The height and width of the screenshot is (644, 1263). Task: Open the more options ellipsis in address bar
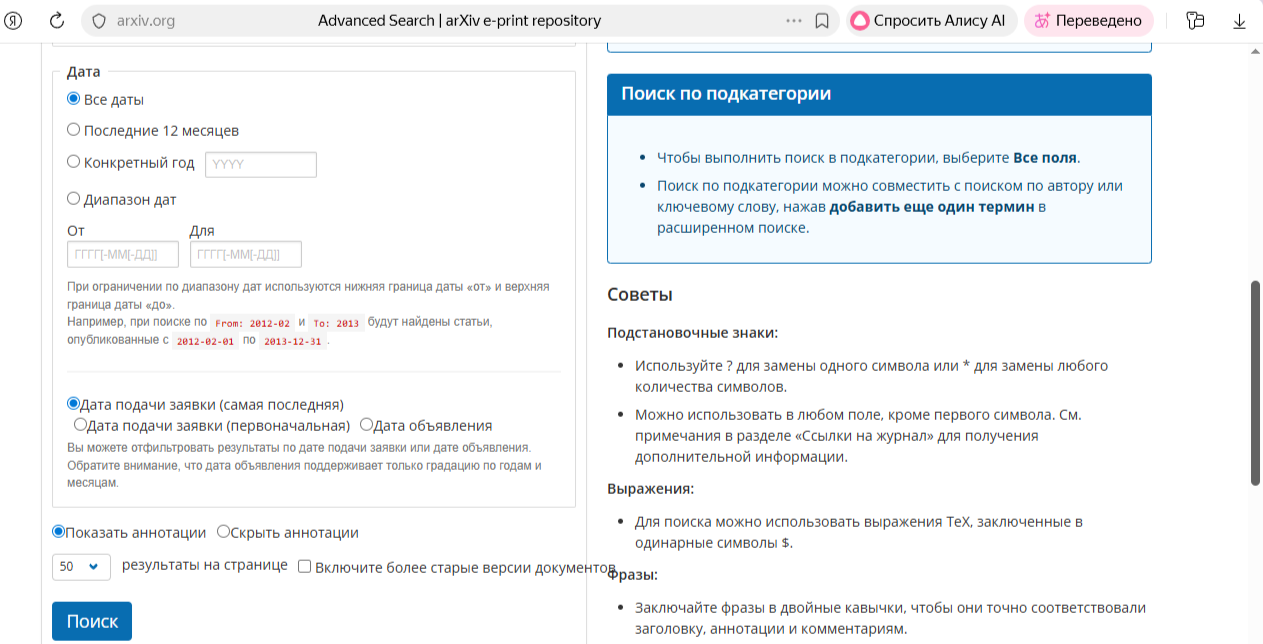793,19
